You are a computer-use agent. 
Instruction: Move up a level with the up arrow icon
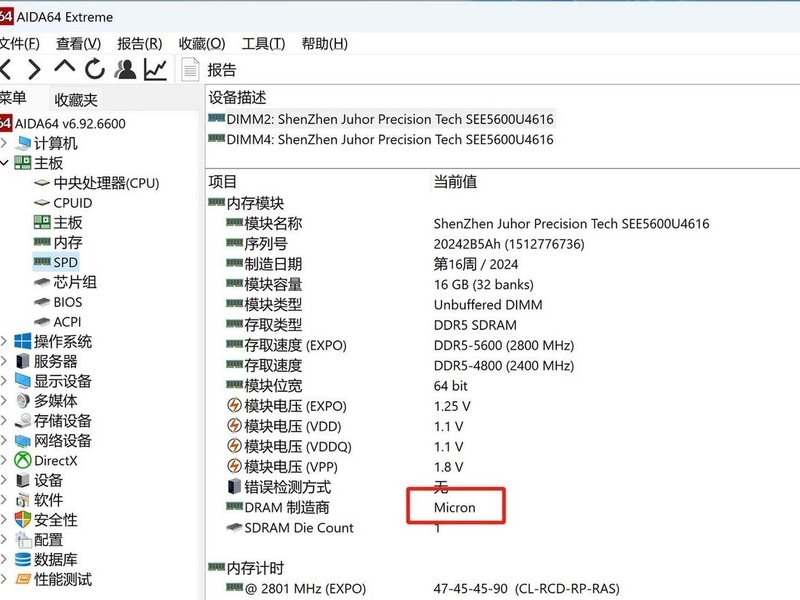click(65, 68)
